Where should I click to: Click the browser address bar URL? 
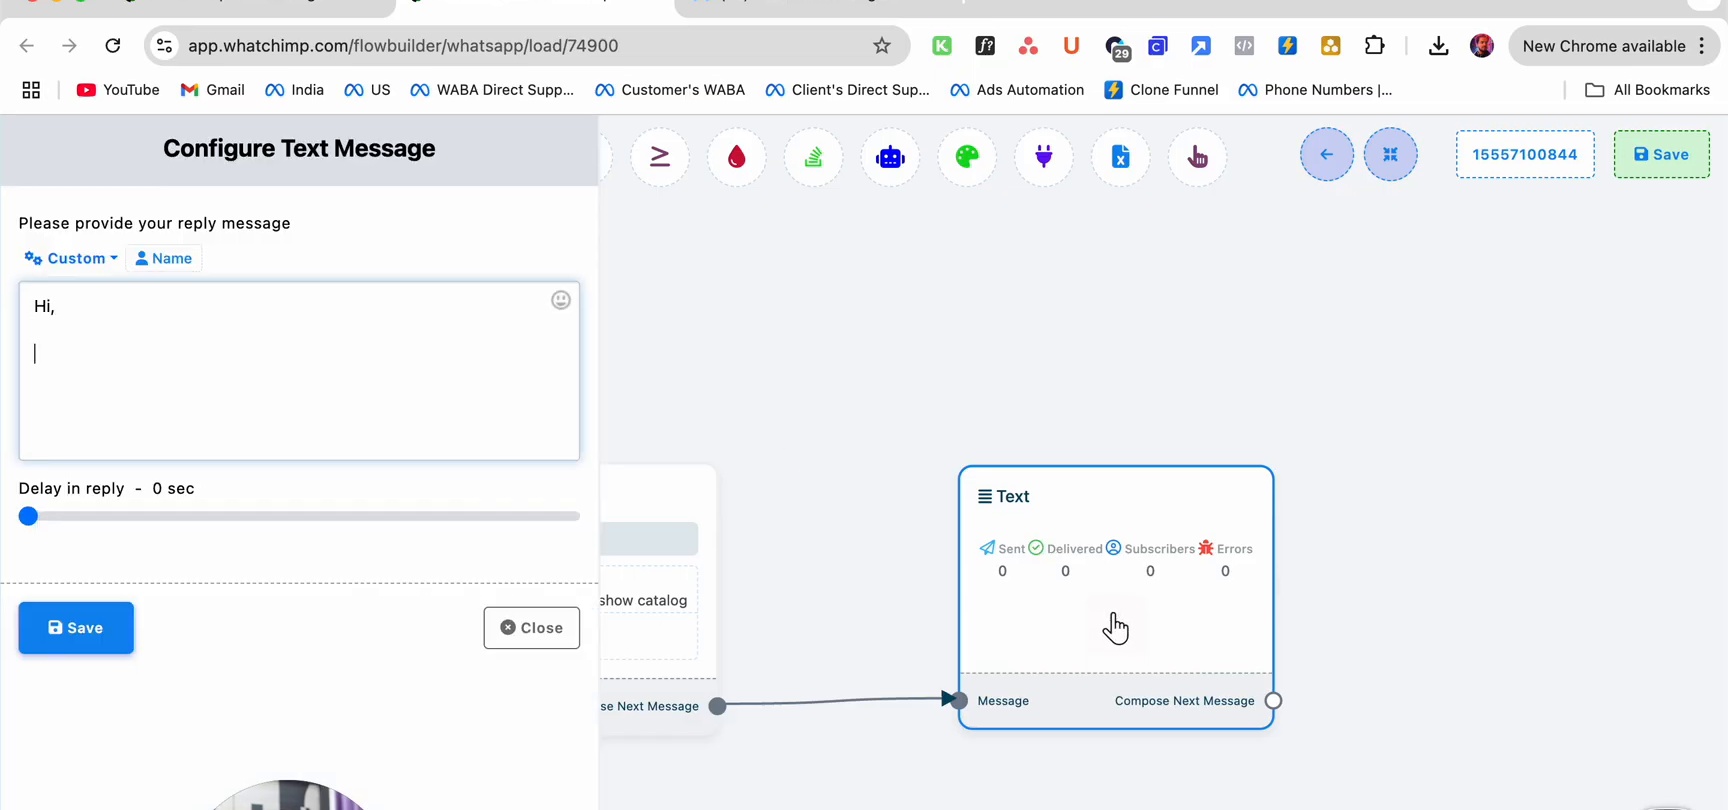[403, 46]
